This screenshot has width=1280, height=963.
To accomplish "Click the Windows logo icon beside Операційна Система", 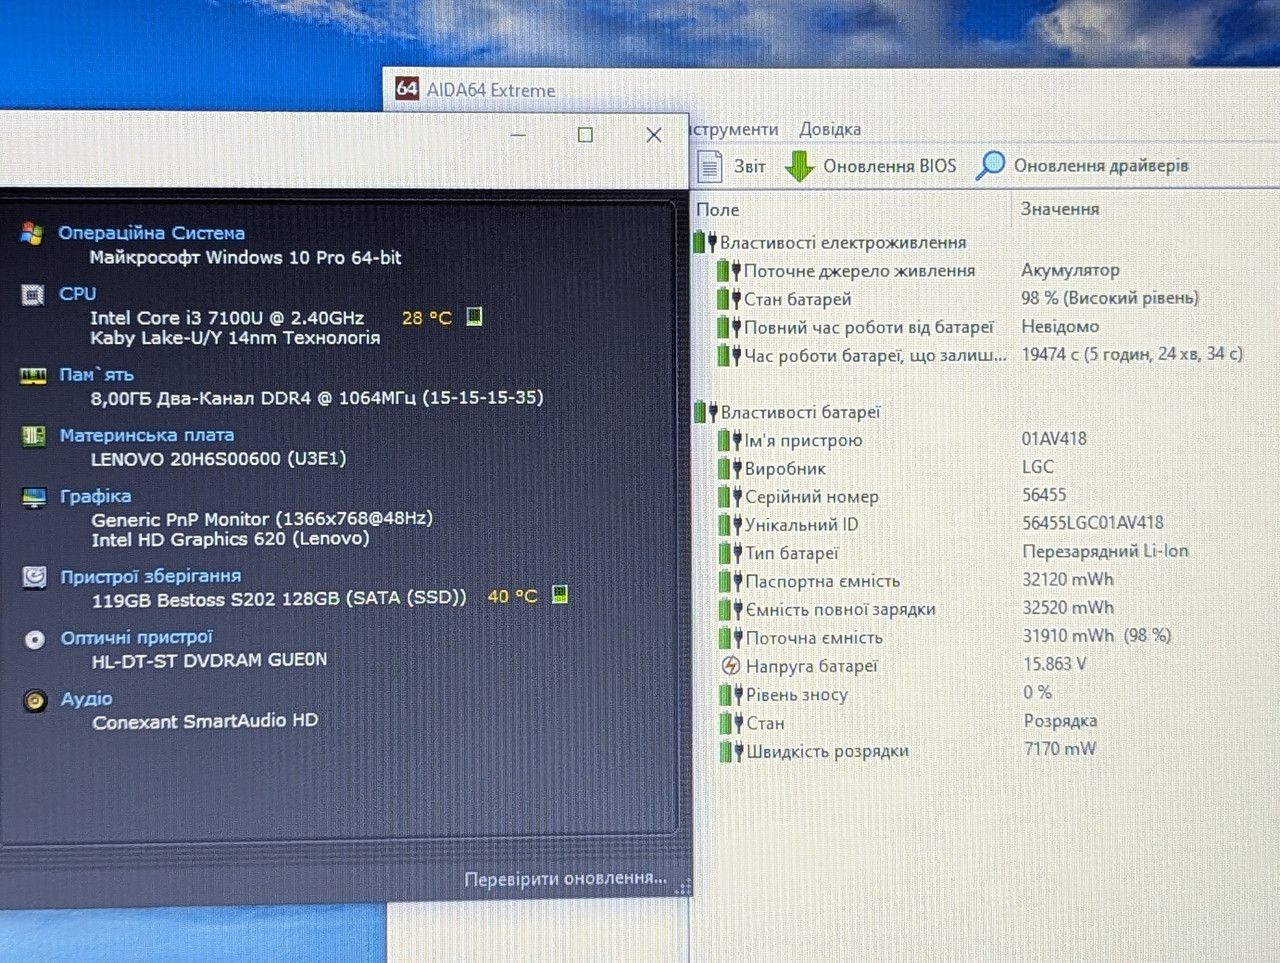I will click(x=32, y=234).
